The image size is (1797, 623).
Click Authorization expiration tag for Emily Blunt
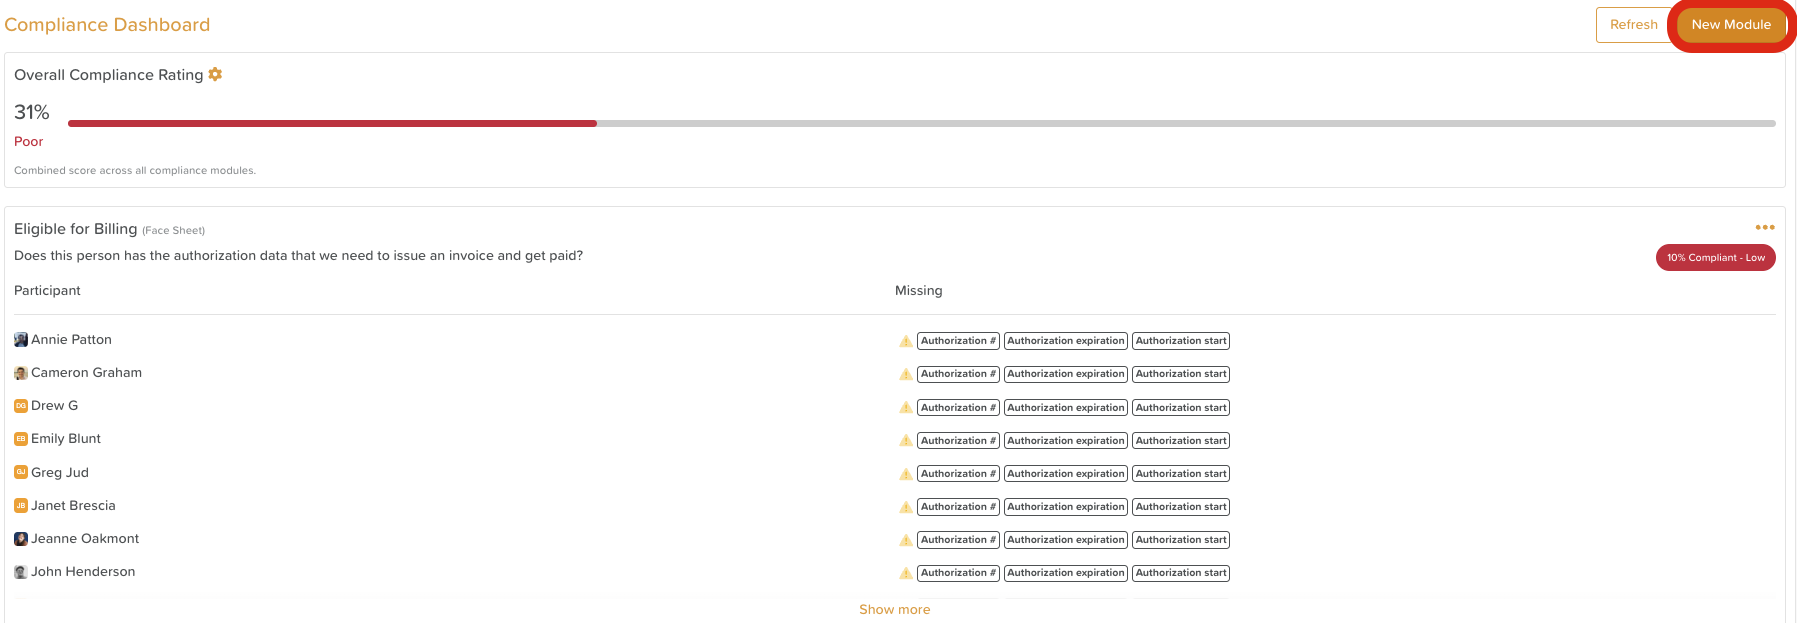click(x=1066, y=441)
